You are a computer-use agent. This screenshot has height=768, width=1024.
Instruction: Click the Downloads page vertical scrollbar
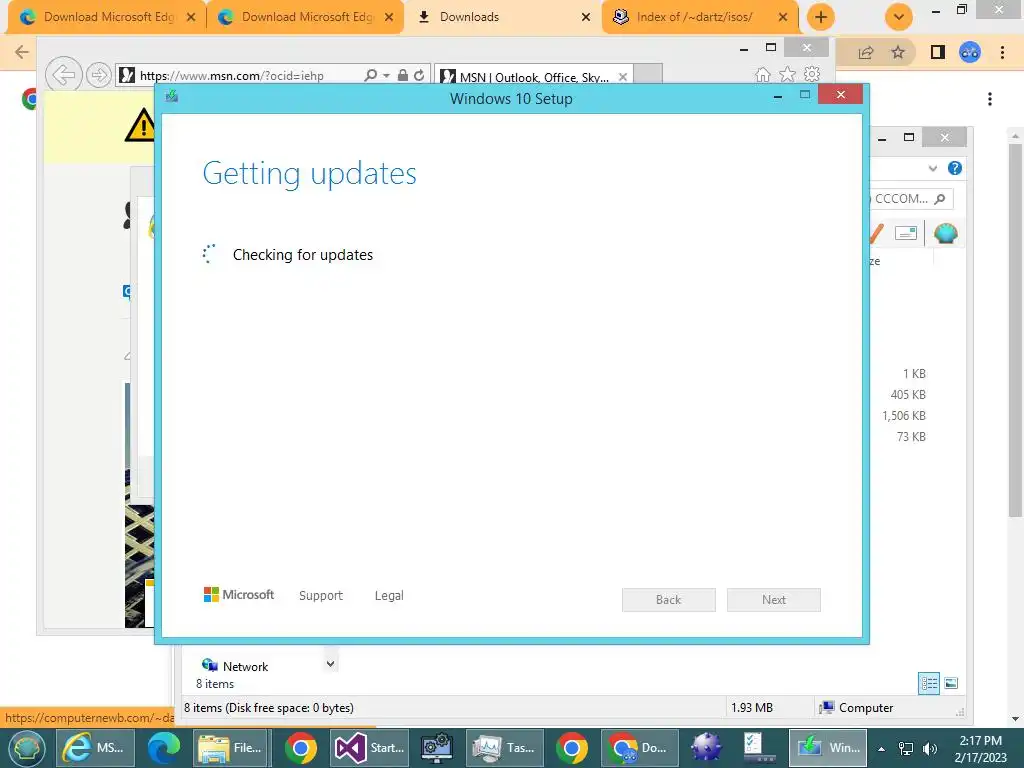(x=1015, y=330)
